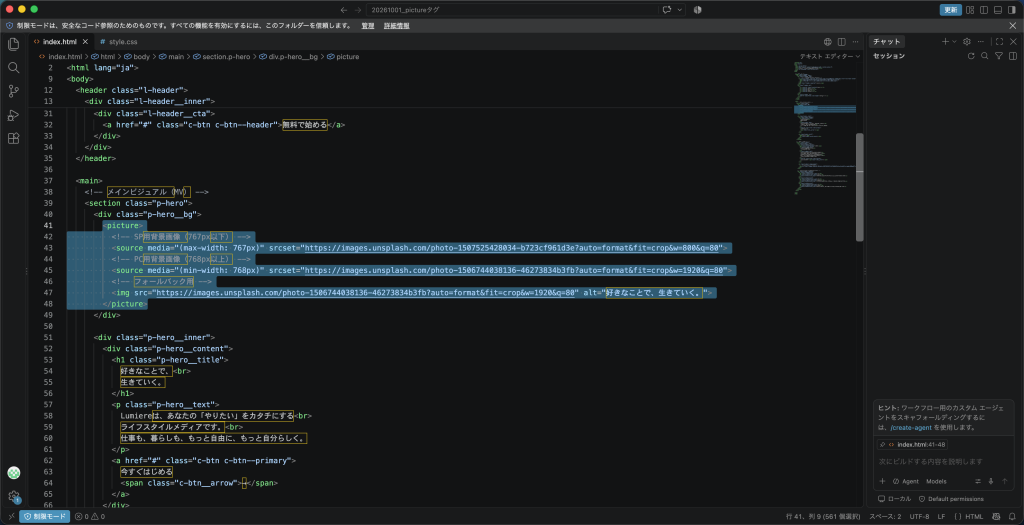Toggle the bottom panel visibility
Image resolution: width=1024 pixels, height=525 pixels.
point(997,10)
